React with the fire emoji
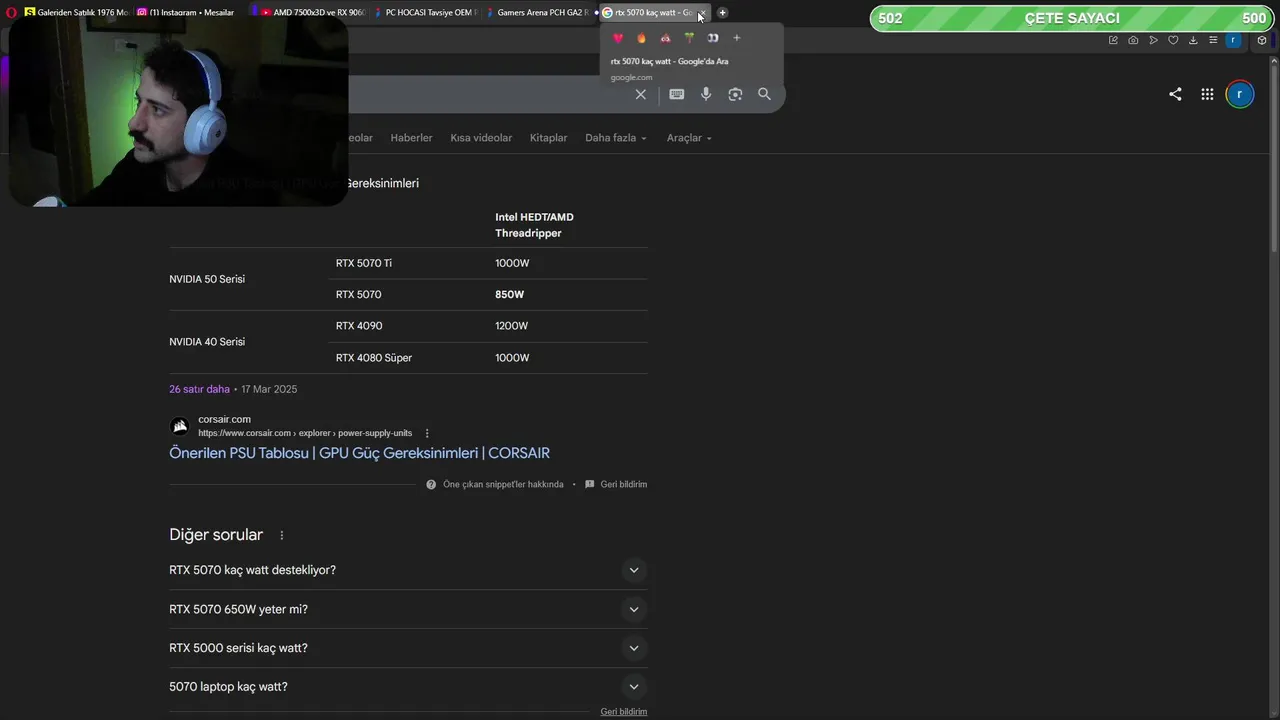 pyautogui.click(x=641, y=38)
